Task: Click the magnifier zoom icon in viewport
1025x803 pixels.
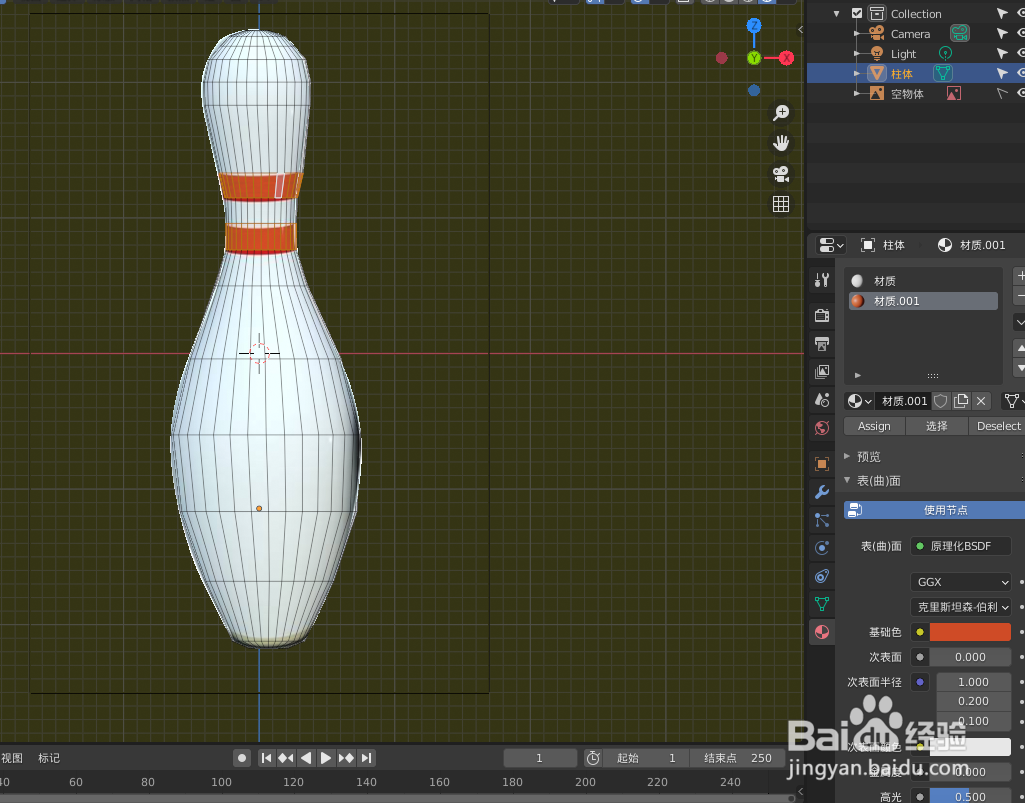Action: pos(780,112)
